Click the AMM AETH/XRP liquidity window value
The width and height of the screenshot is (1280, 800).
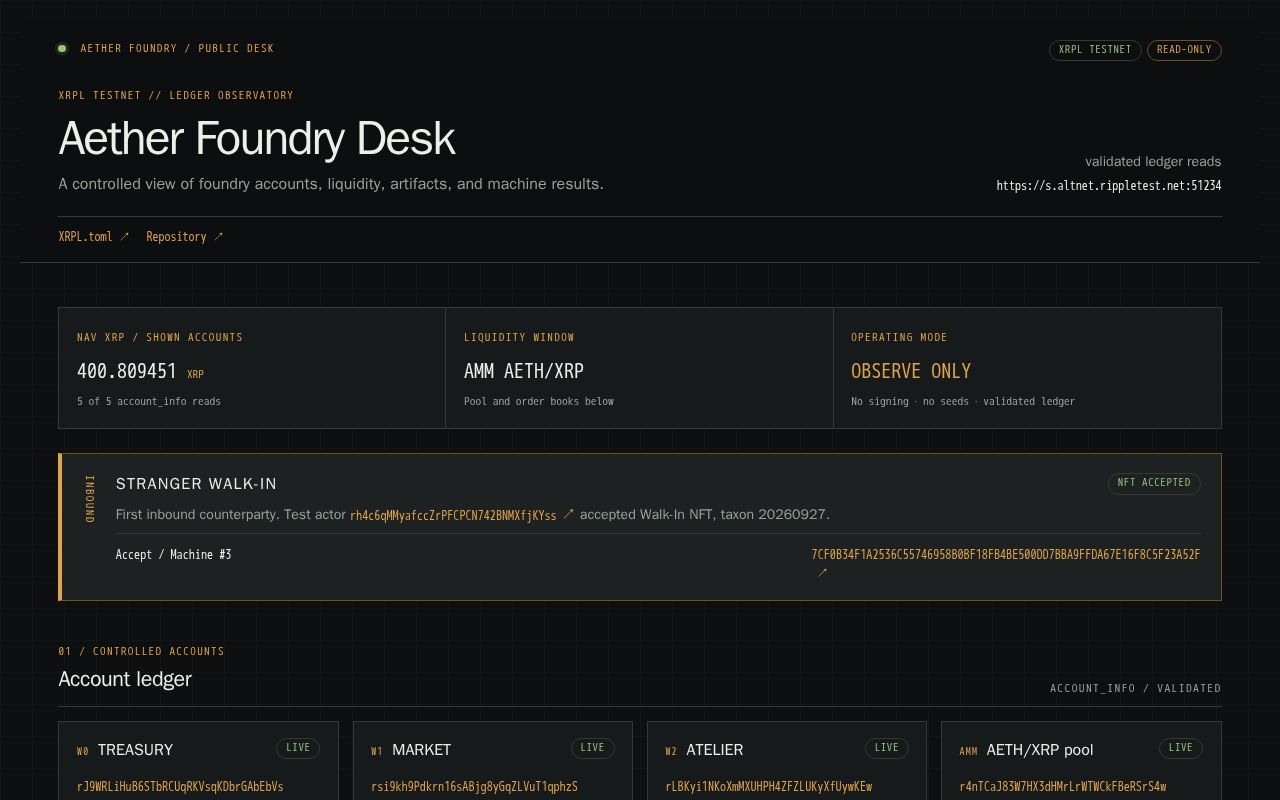coord(524,371)
